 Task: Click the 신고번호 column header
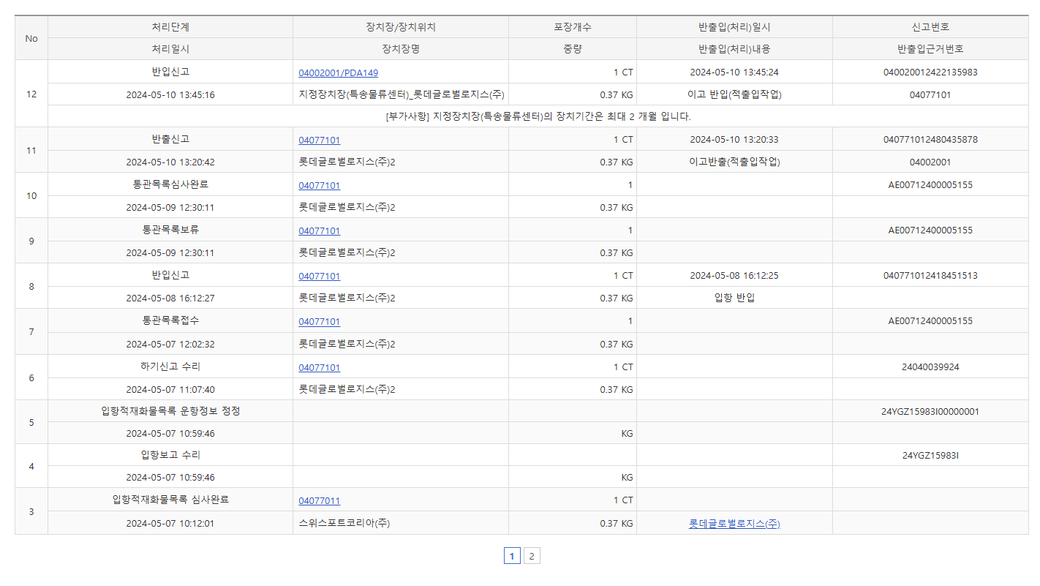(930, 27)
